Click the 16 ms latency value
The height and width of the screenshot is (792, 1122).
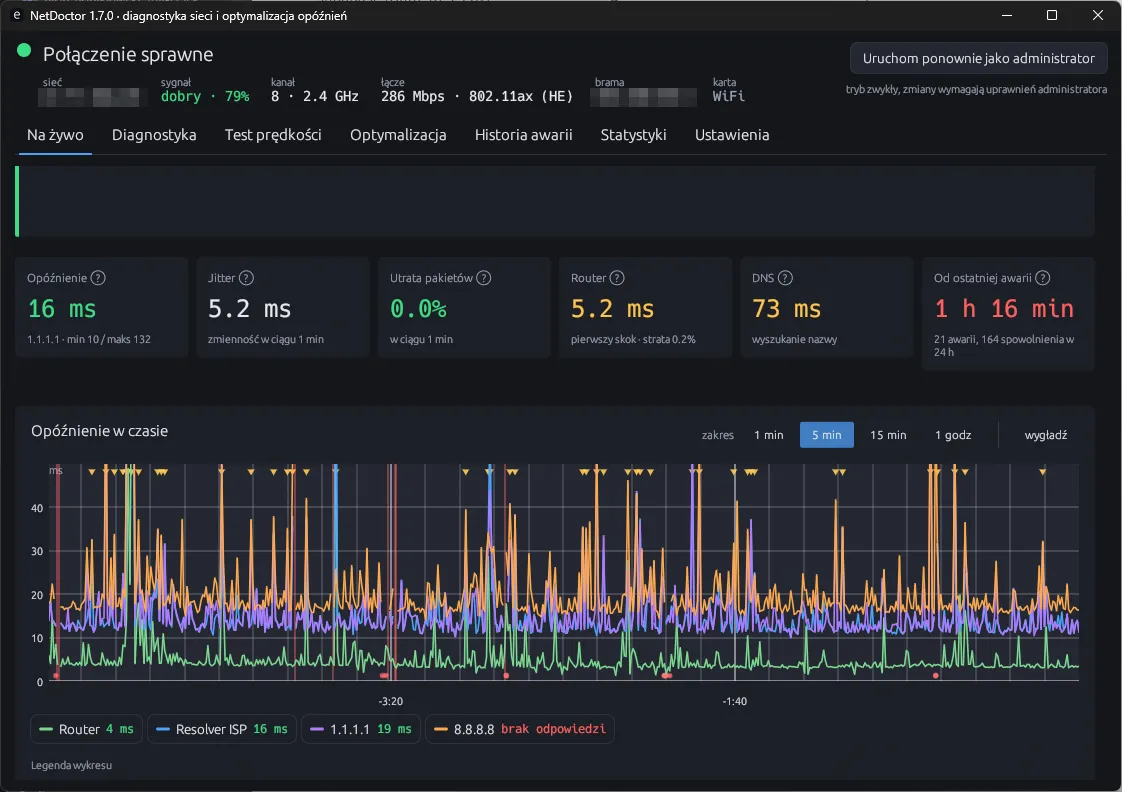(62, 308)
